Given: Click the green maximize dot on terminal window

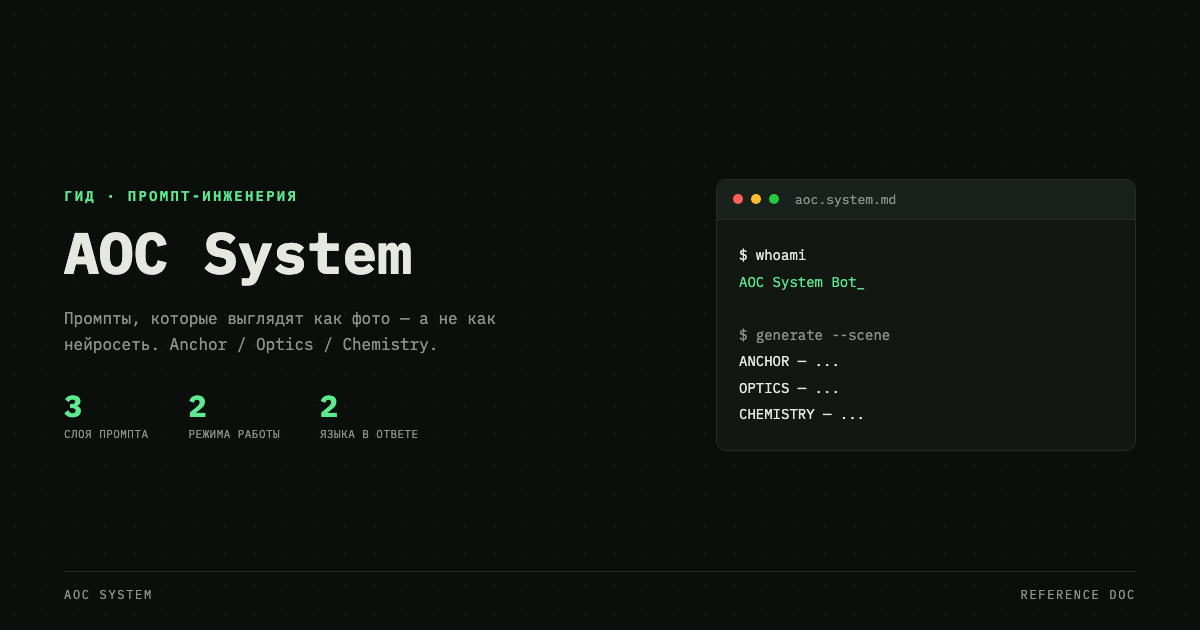Looking at the screenshot, I should tap(774, 199).
